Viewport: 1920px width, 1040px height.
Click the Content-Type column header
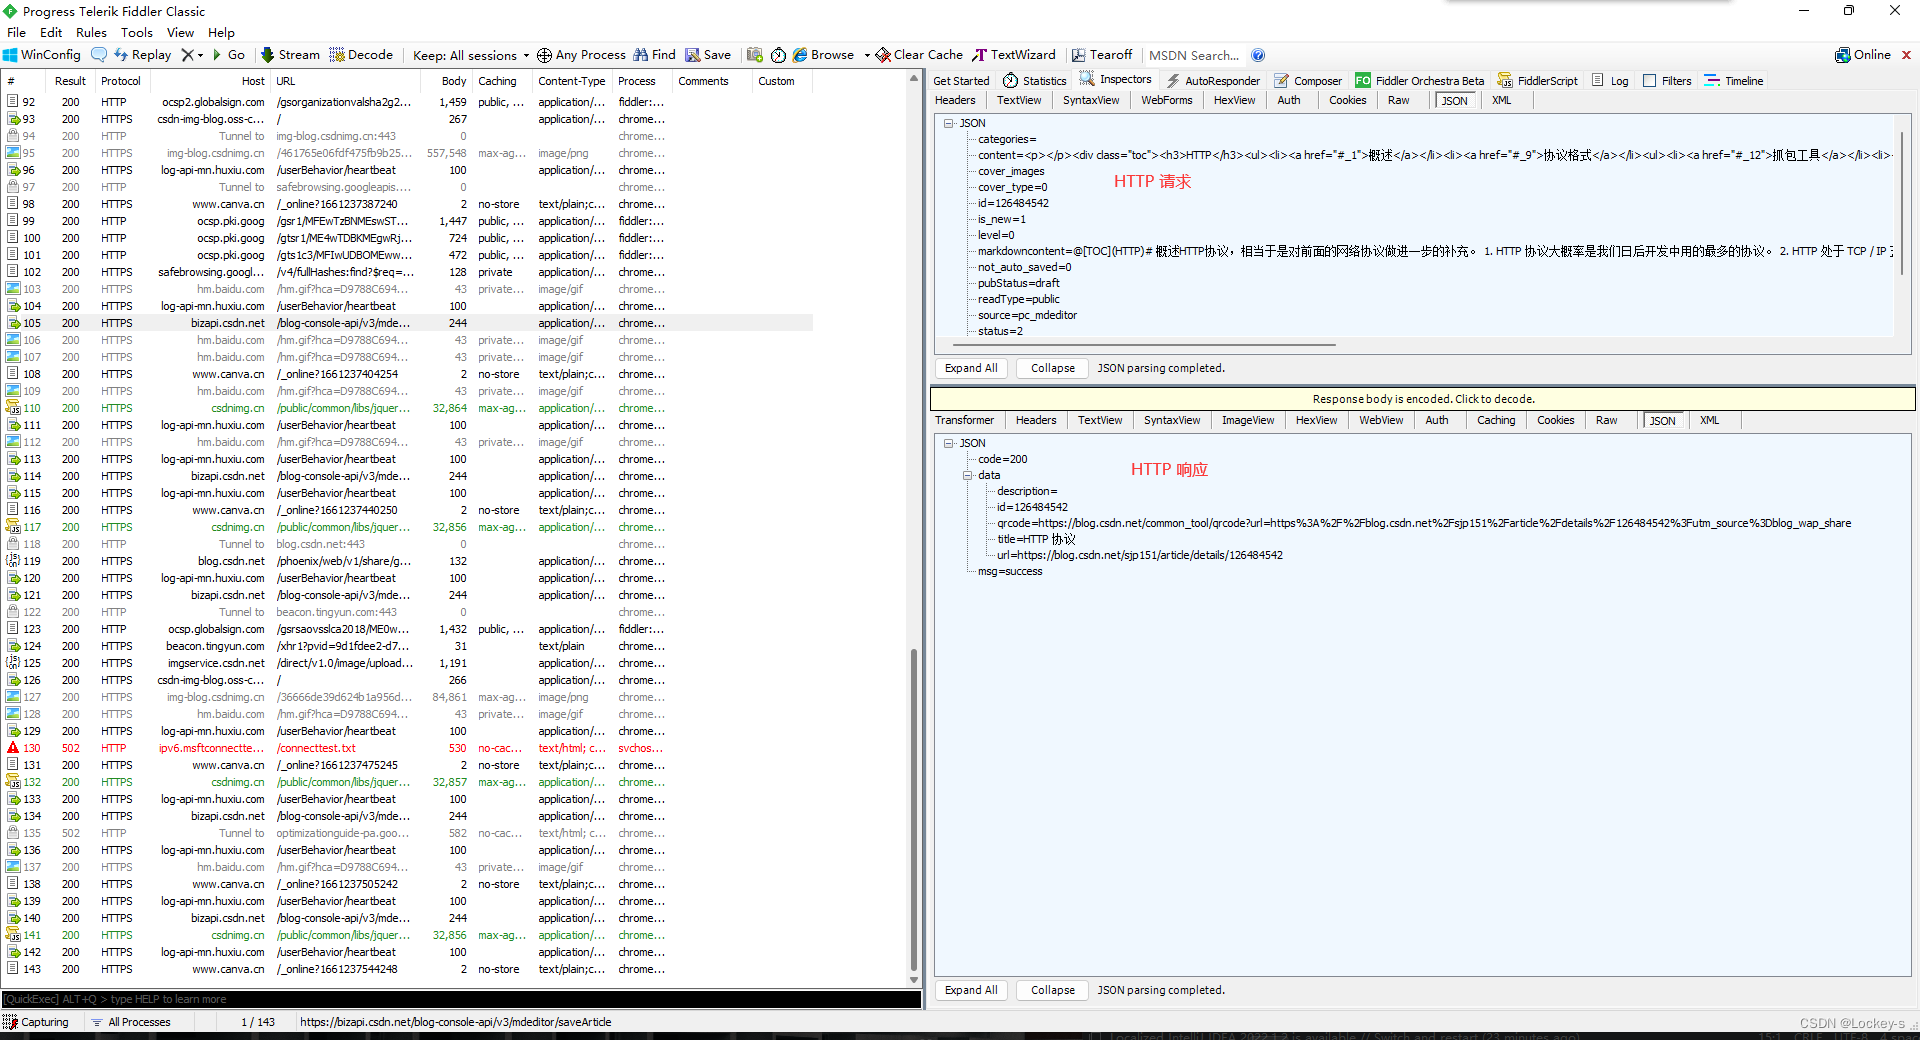(571, 81)
